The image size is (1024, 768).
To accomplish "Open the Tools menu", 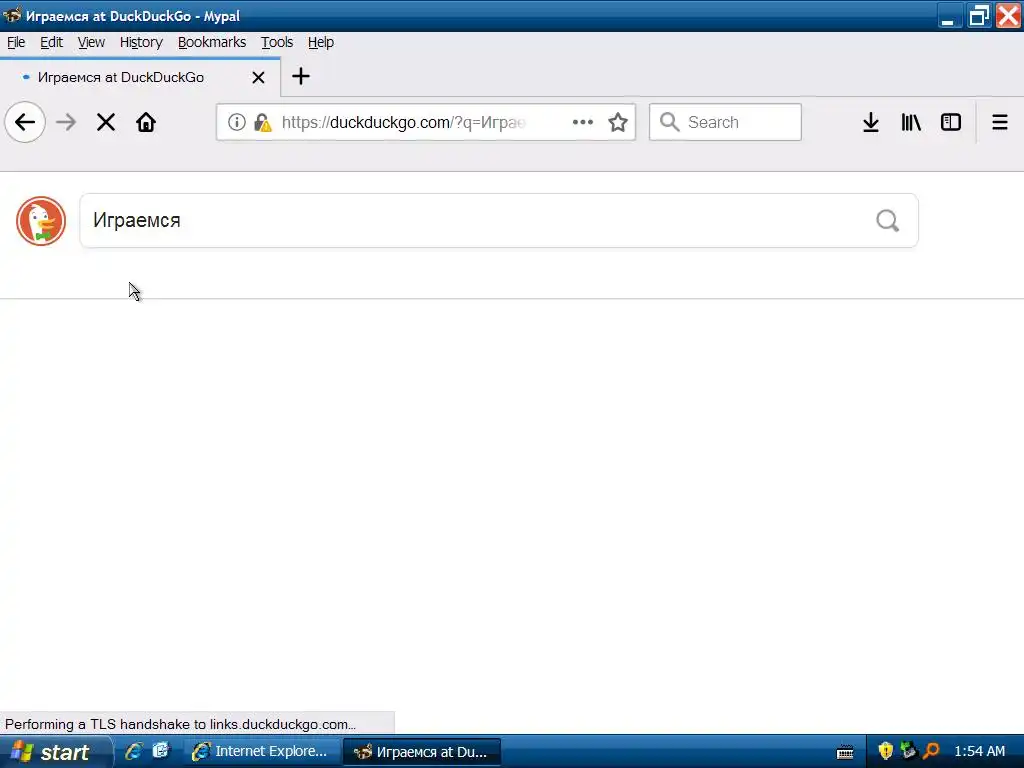I will 277,42.
